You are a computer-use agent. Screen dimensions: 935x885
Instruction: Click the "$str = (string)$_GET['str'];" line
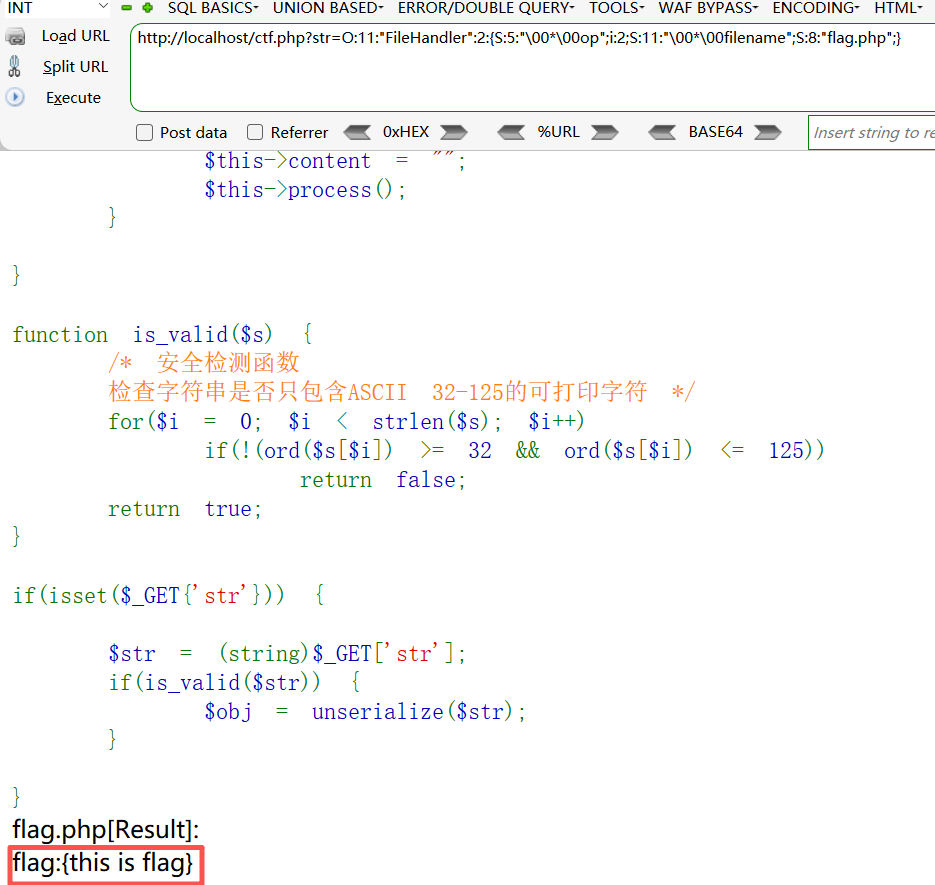tap(287, 654)
